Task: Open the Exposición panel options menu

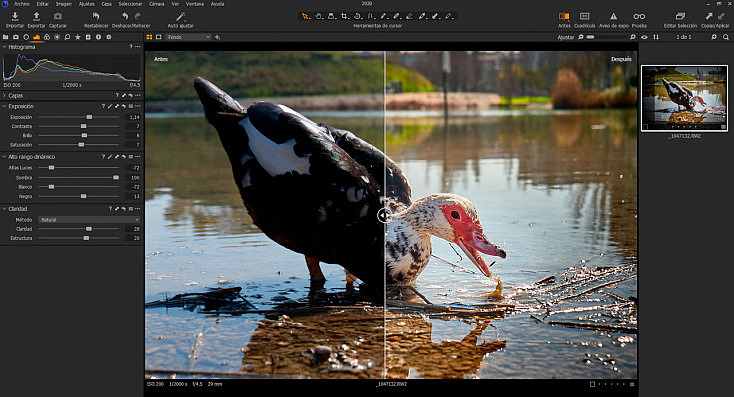Action: coord(138,106)
